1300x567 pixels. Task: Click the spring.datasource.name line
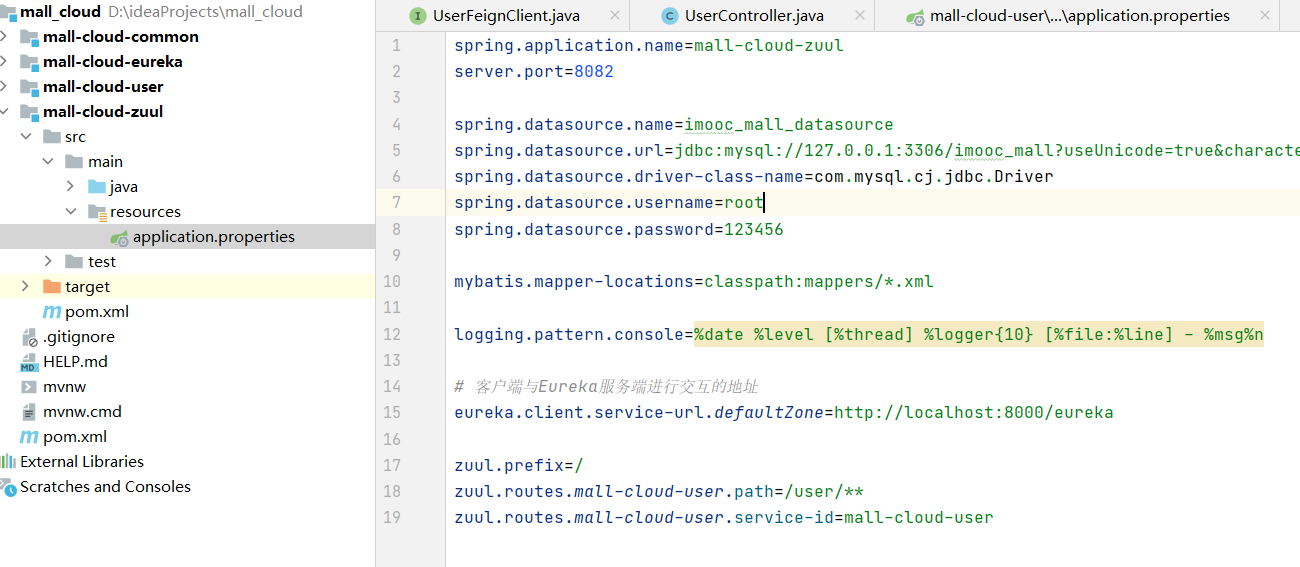[x=674, y=125]
